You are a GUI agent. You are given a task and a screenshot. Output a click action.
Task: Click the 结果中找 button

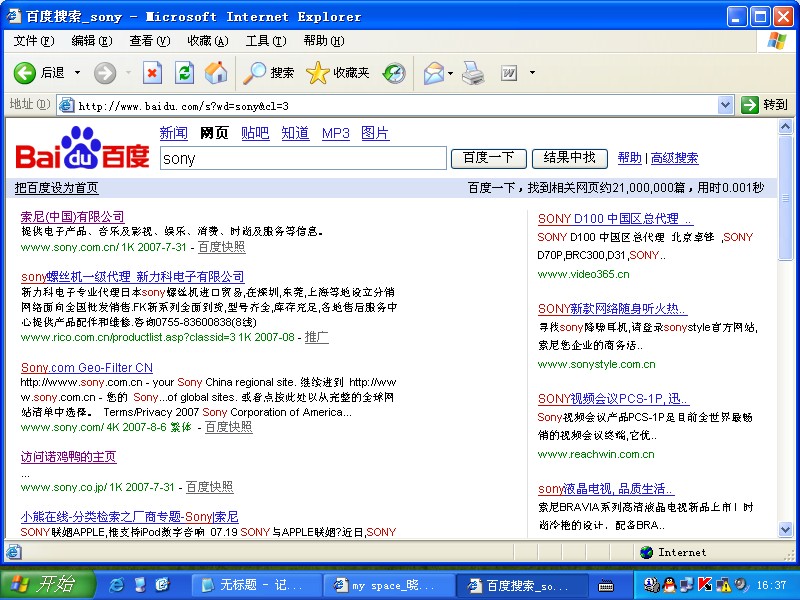[x=570, y=158]
